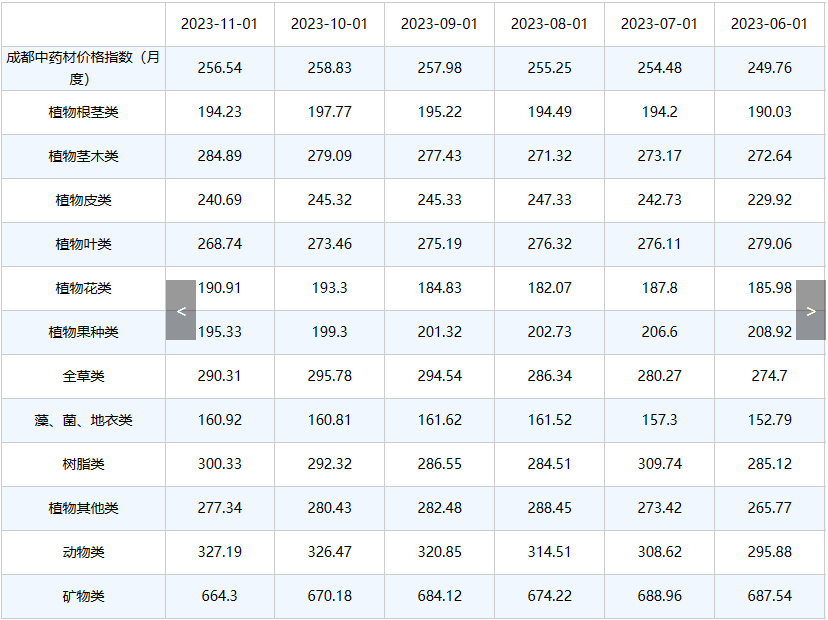Click the 成都中药材价格指数 row label
Screen dimensions: 828x620
coord(83,68)
